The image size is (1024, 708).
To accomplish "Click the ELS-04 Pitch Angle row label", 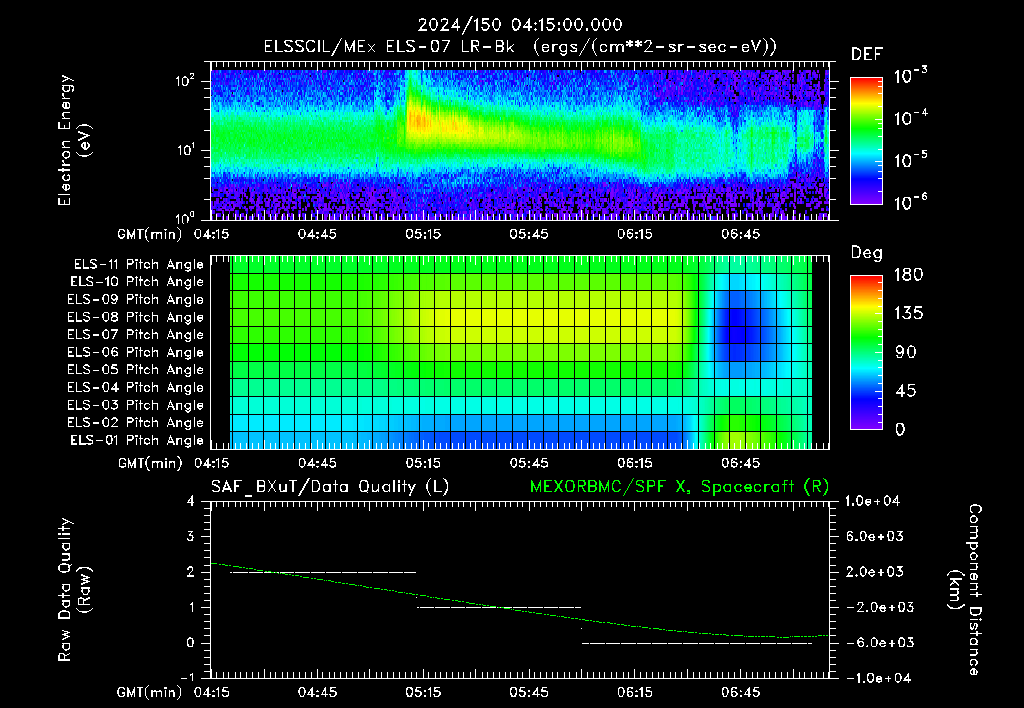I will 136,387.
